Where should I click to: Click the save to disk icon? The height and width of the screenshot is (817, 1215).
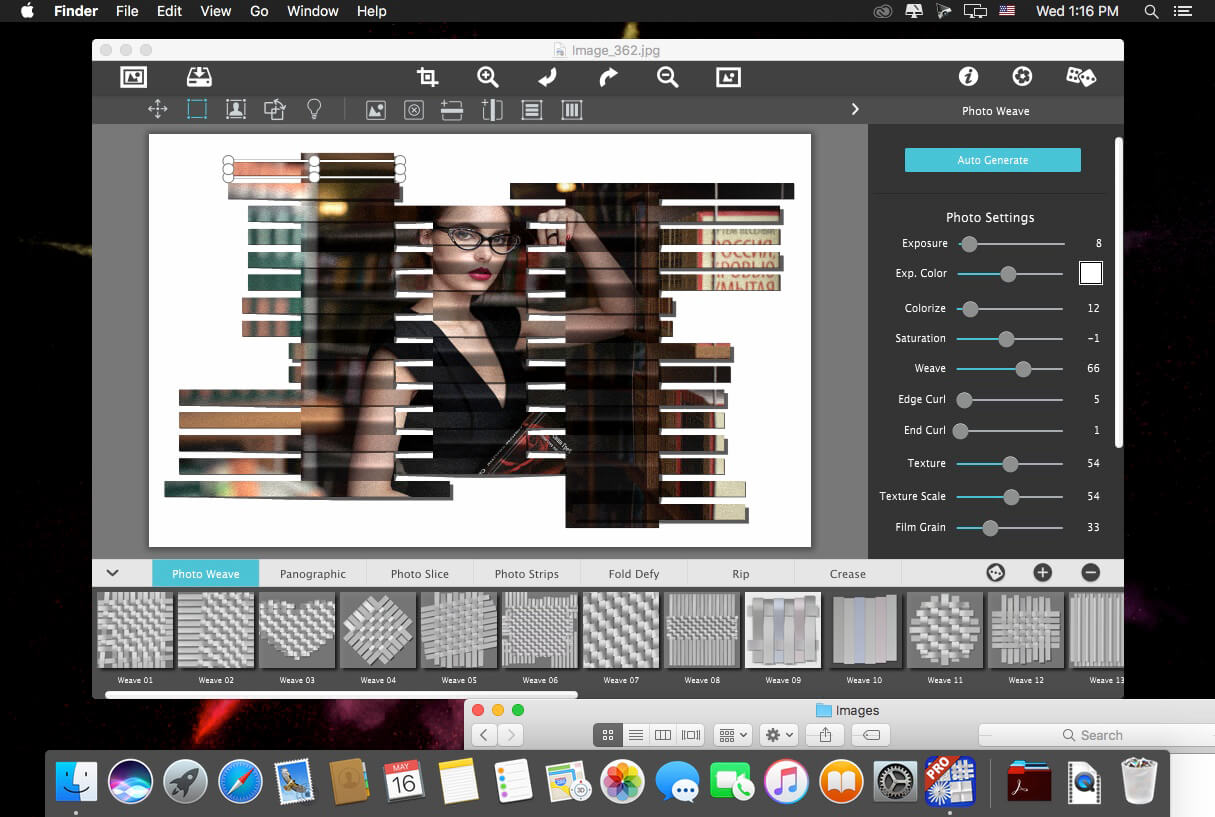pyautogui.click(x=199, y=77)
